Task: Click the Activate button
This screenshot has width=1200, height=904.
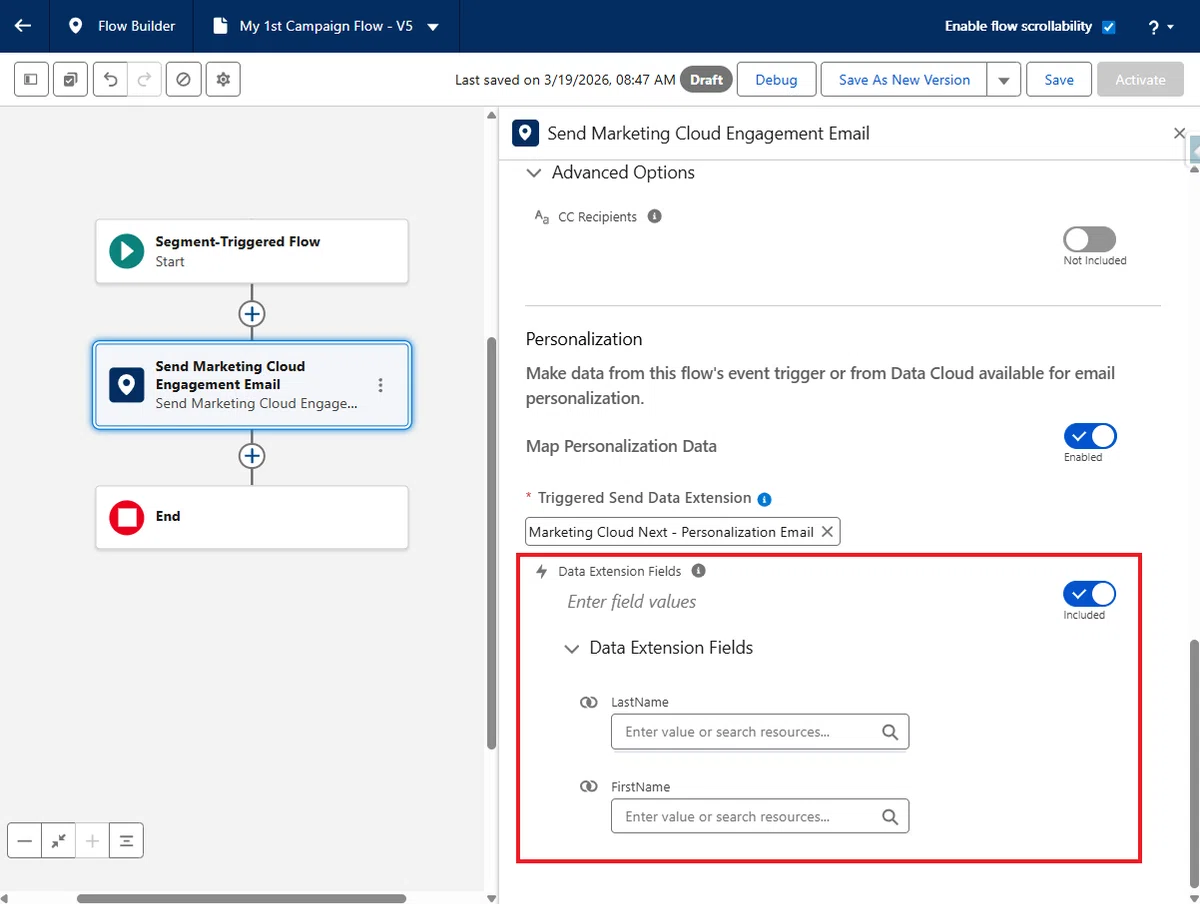Action: click(1140, 80)
